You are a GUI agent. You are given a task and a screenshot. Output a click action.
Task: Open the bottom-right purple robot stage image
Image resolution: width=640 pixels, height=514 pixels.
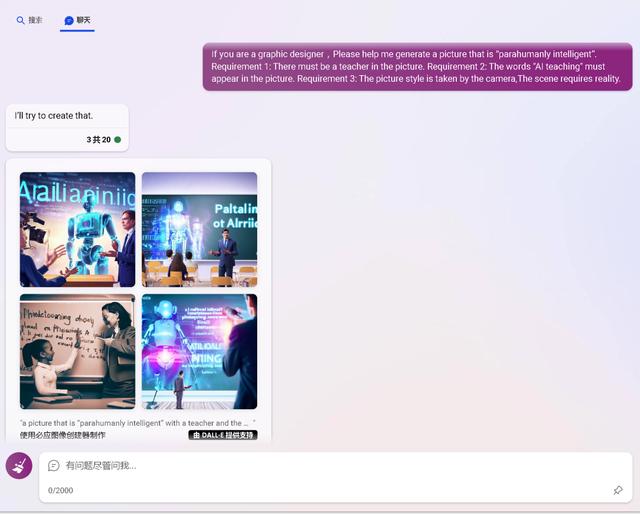[199, 351]
